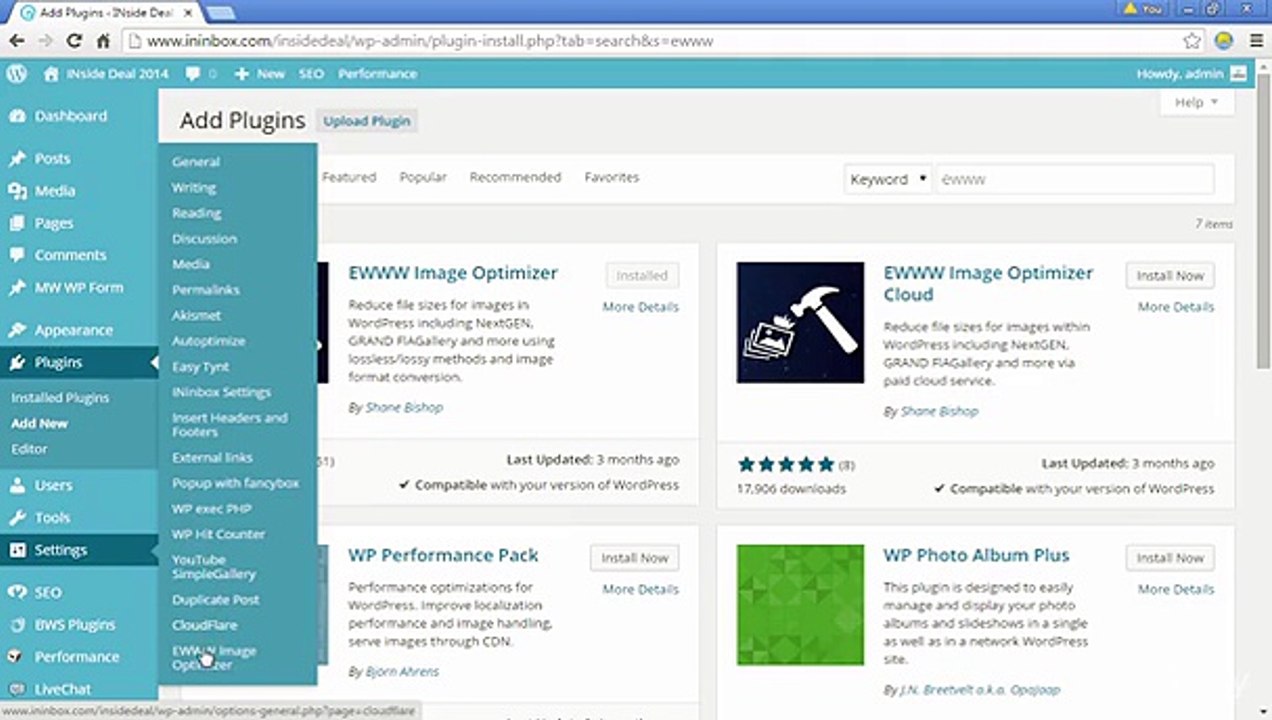Select Reading in Settings flyout

pos(197,213)
